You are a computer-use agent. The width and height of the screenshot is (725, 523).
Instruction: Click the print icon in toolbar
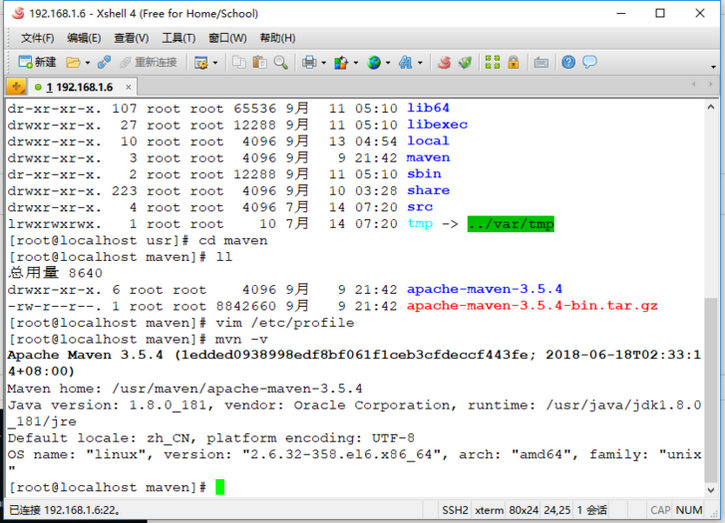[x=309, y=62]
